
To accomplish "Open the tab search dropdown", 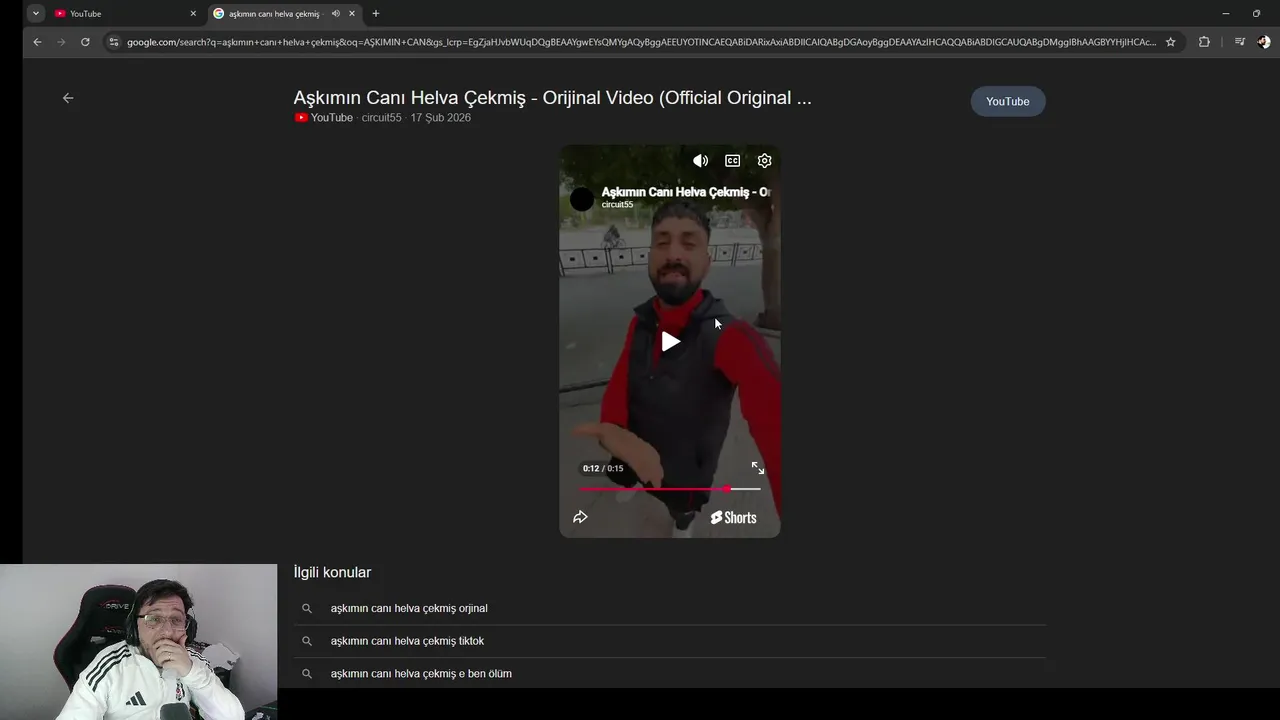I will 36,14.
